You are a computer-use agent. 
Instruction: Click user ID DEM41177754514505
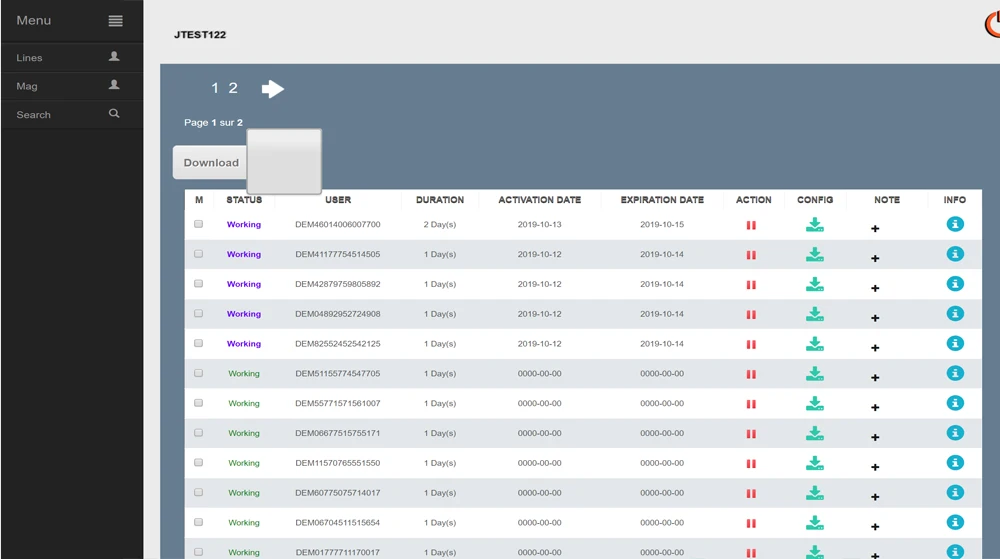337,254
